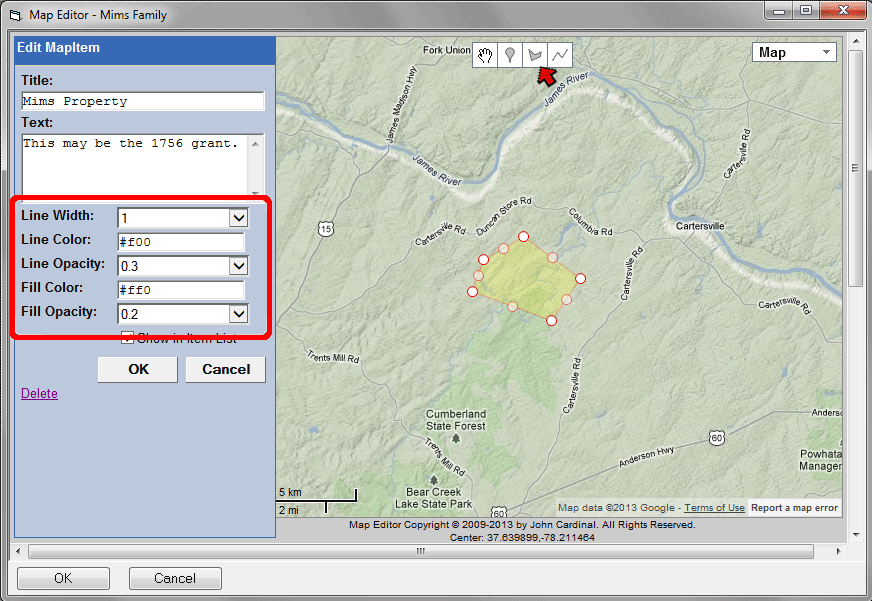Click the topmost vertex of the yellow polygon
872x601 pixels.
tap(523, 237)
